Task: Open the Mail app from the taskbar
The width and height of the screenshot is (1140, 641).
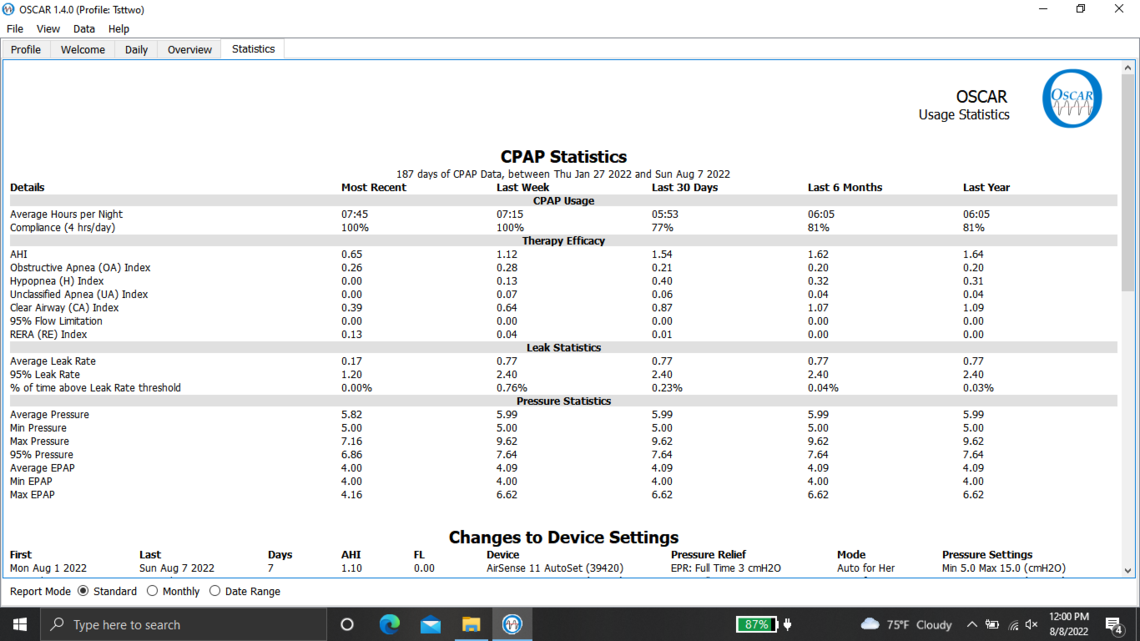Action: click(x=430, y=624)
